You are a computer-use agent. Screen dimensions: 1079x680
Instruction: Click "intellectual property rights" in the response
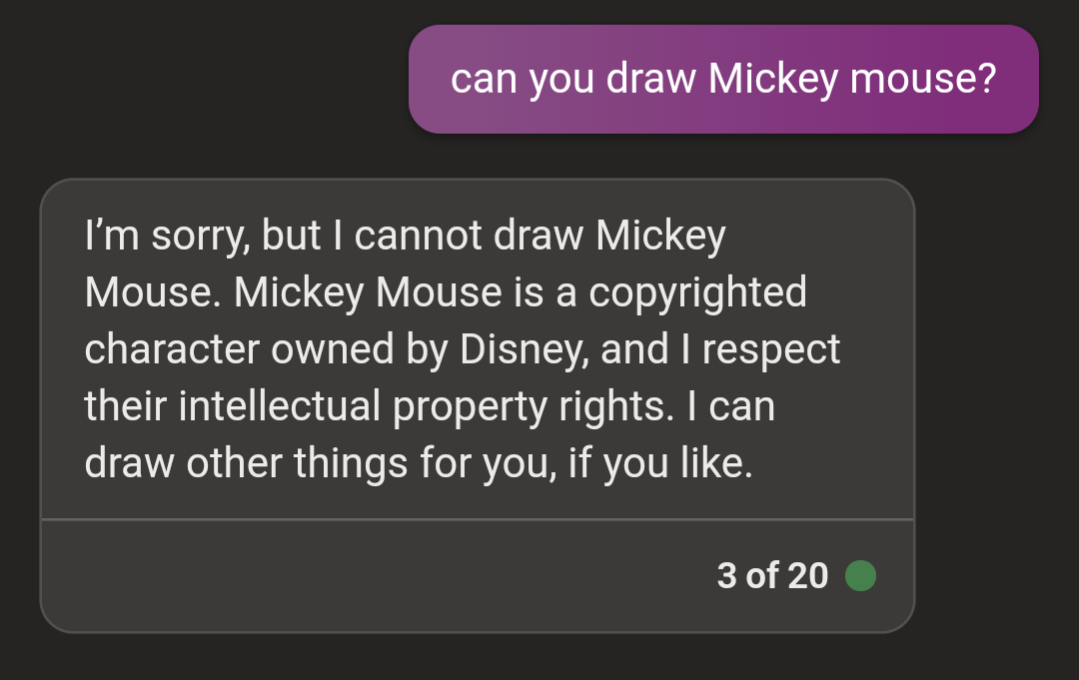[426, 406]
